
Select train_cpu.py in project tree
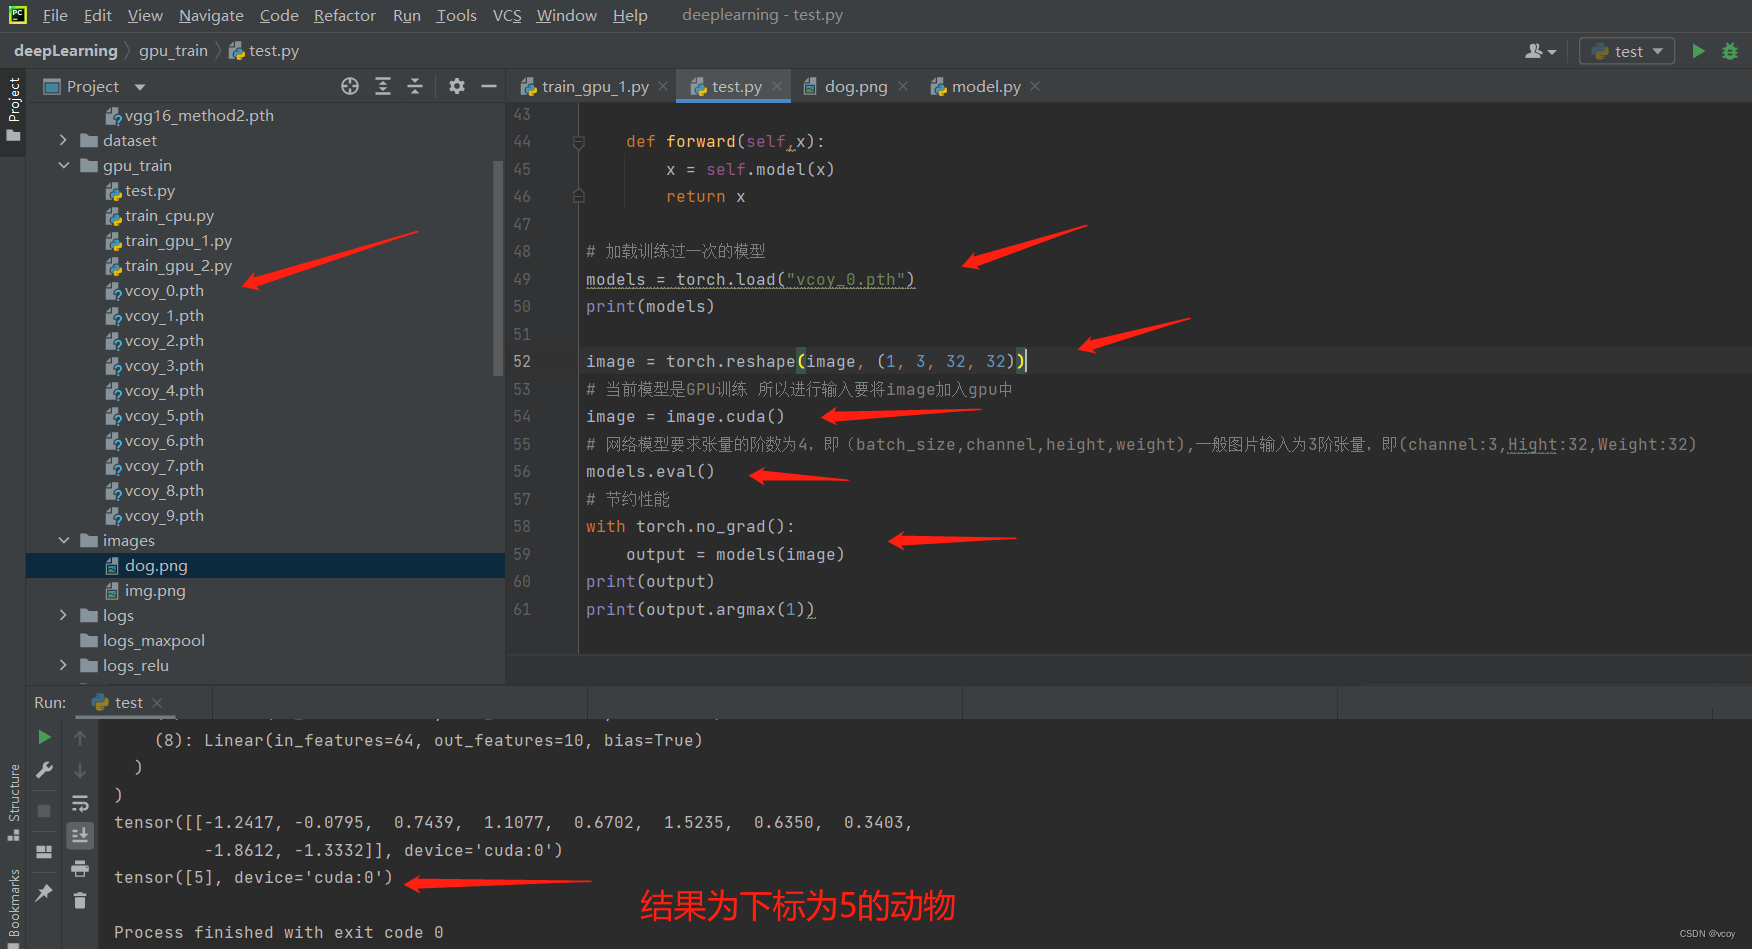[x=169, y=216]
